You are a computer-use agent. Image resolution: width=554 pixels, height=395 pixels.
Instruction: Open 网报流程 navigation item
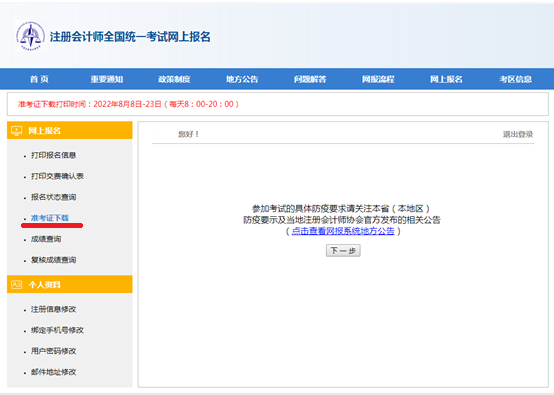point(378,79)
